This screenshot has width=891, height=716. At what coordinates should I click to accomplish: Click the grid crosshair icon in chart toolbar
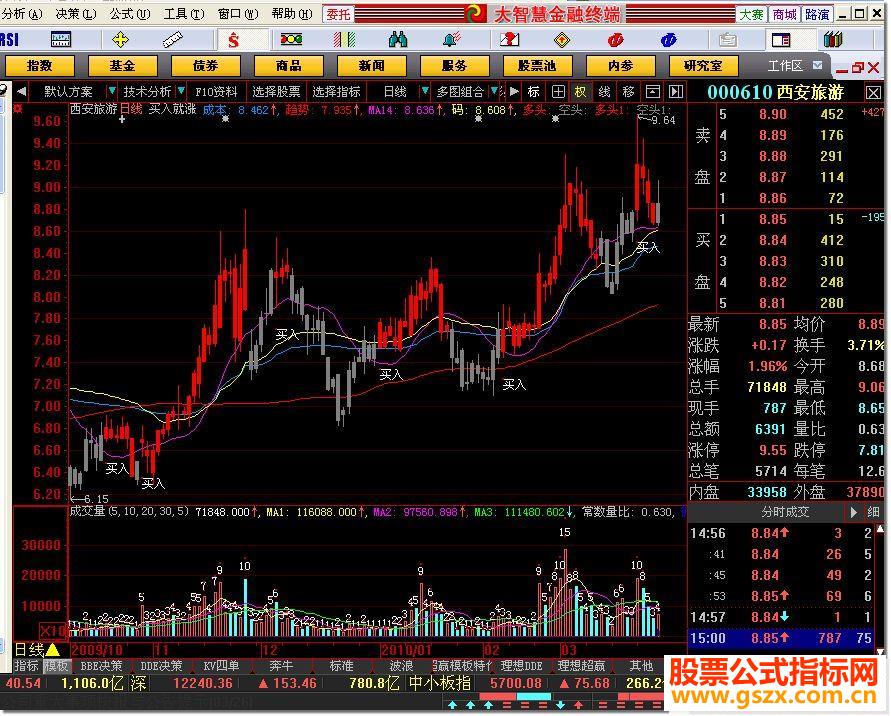558,91
